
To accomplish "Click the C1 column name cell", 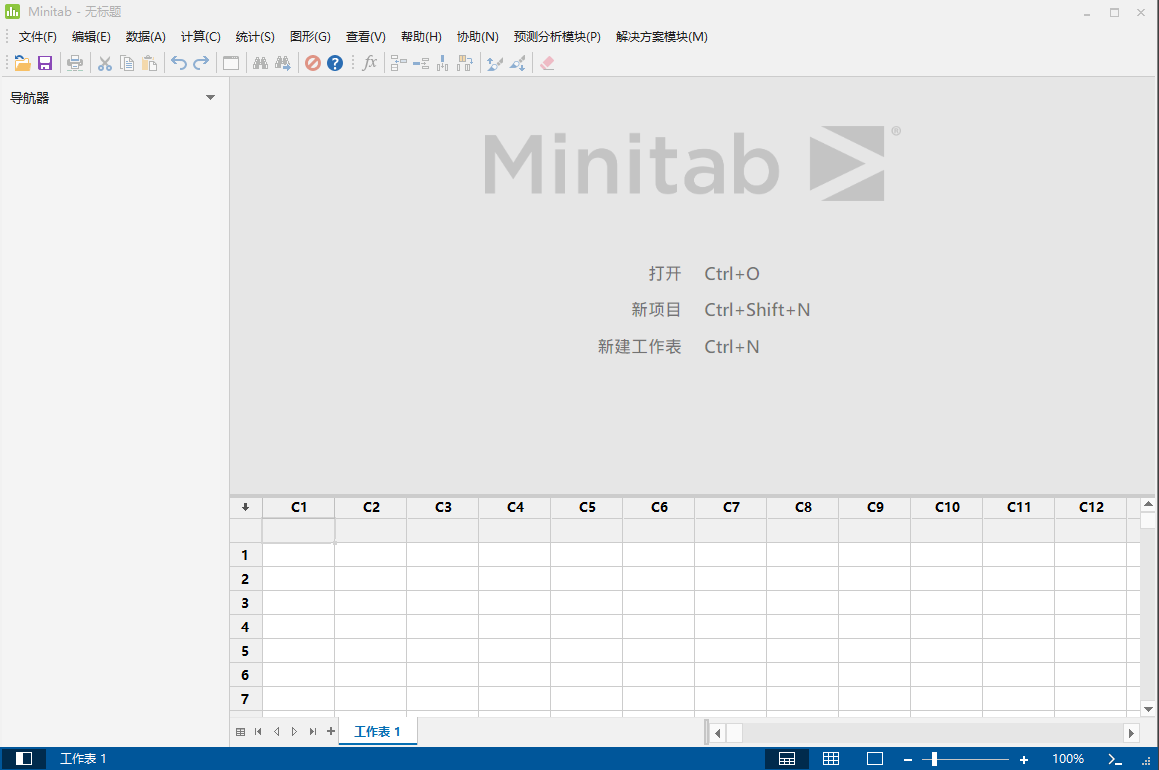I will [299, 531].
